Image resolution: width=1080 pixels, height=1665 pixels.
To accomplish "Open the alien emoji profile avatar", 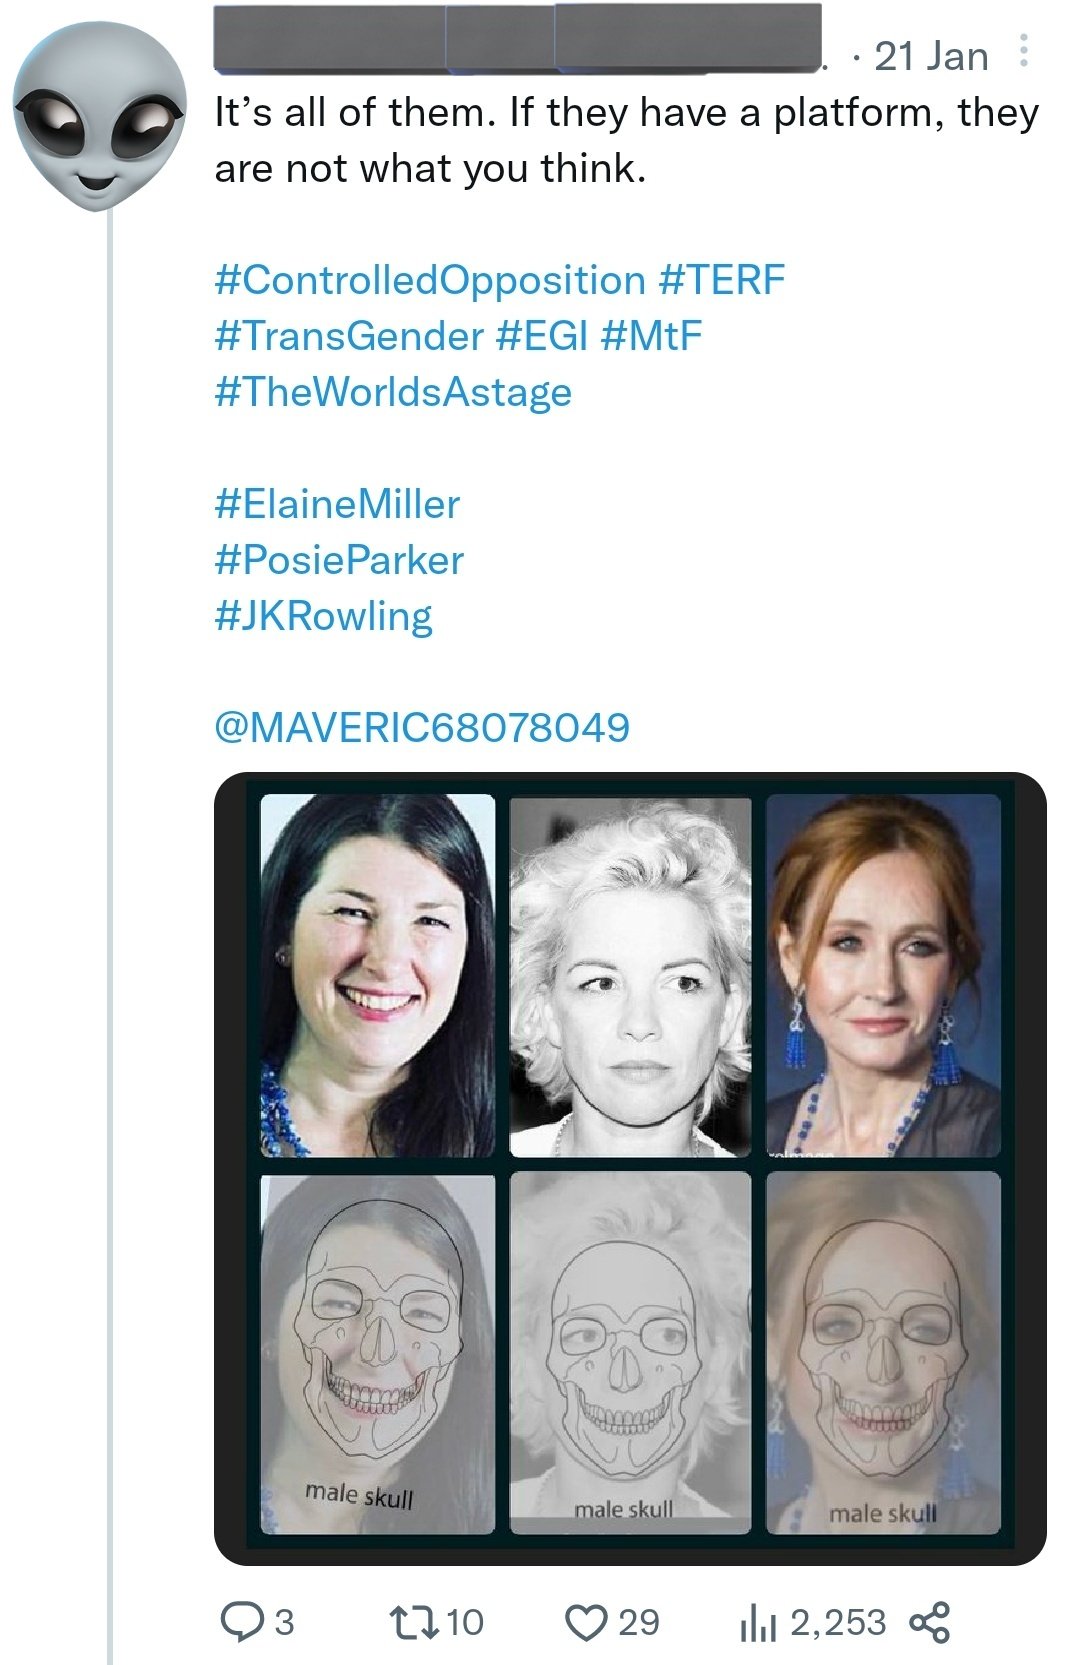I will tap(97, 117).
